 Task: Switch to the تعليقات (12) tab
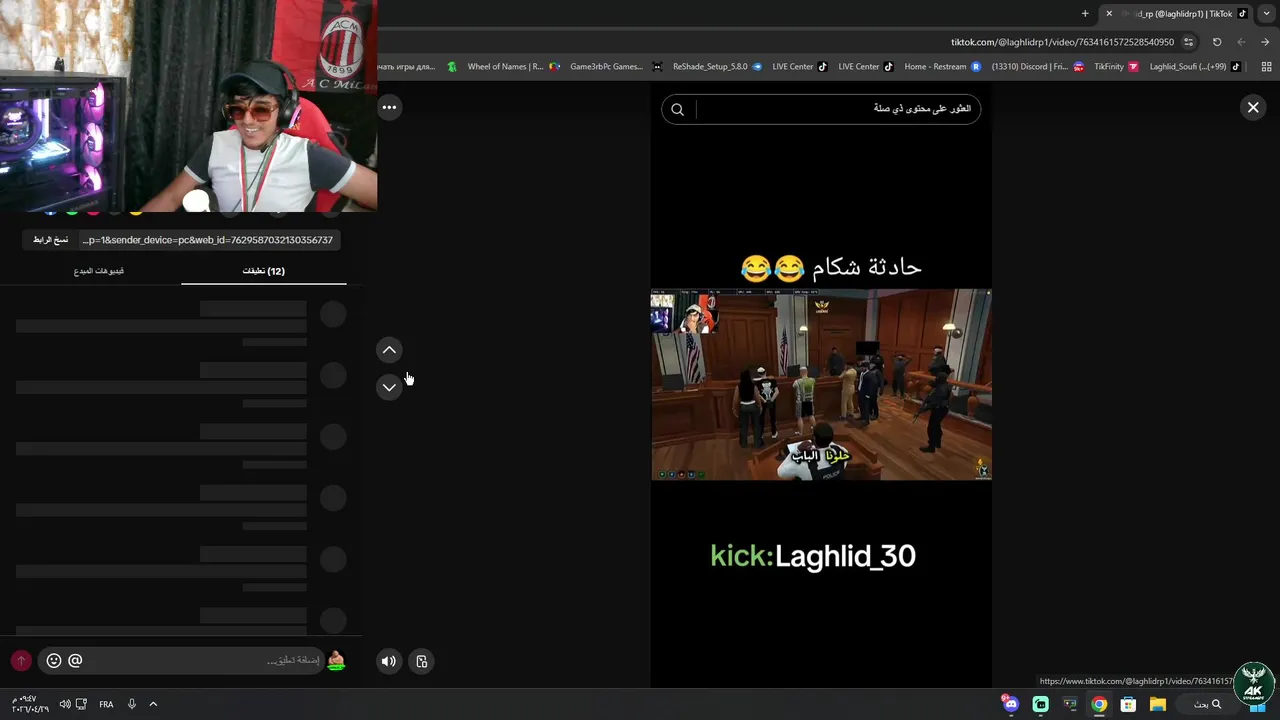(264, 271)
